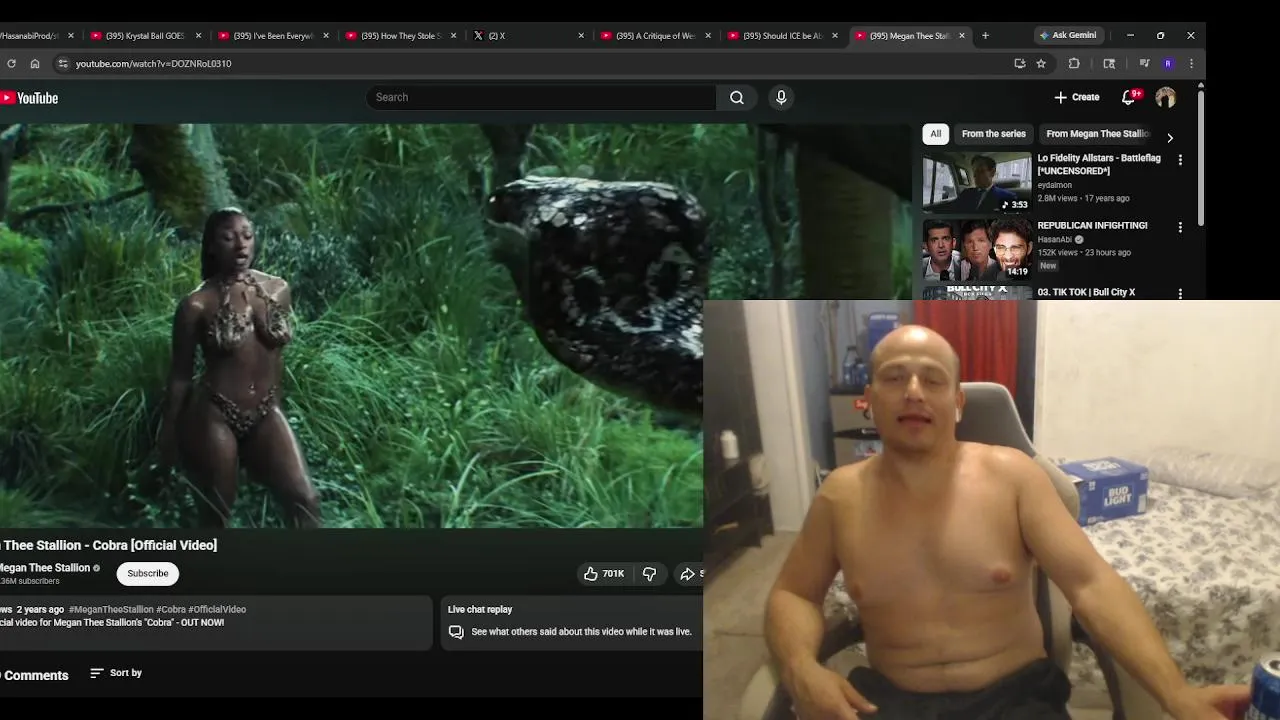Bookmark this page with star icon

coord(1041,63)
